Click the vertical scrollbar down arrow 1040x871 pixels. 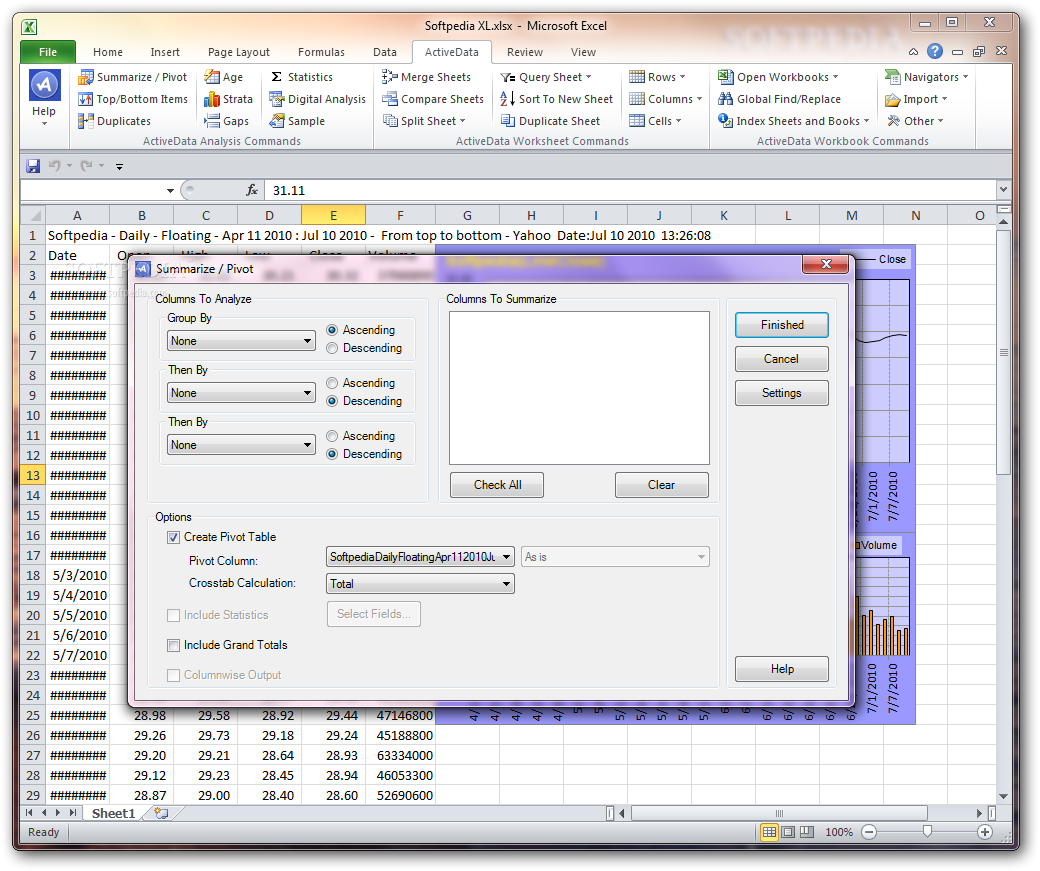click(1003, 796)
